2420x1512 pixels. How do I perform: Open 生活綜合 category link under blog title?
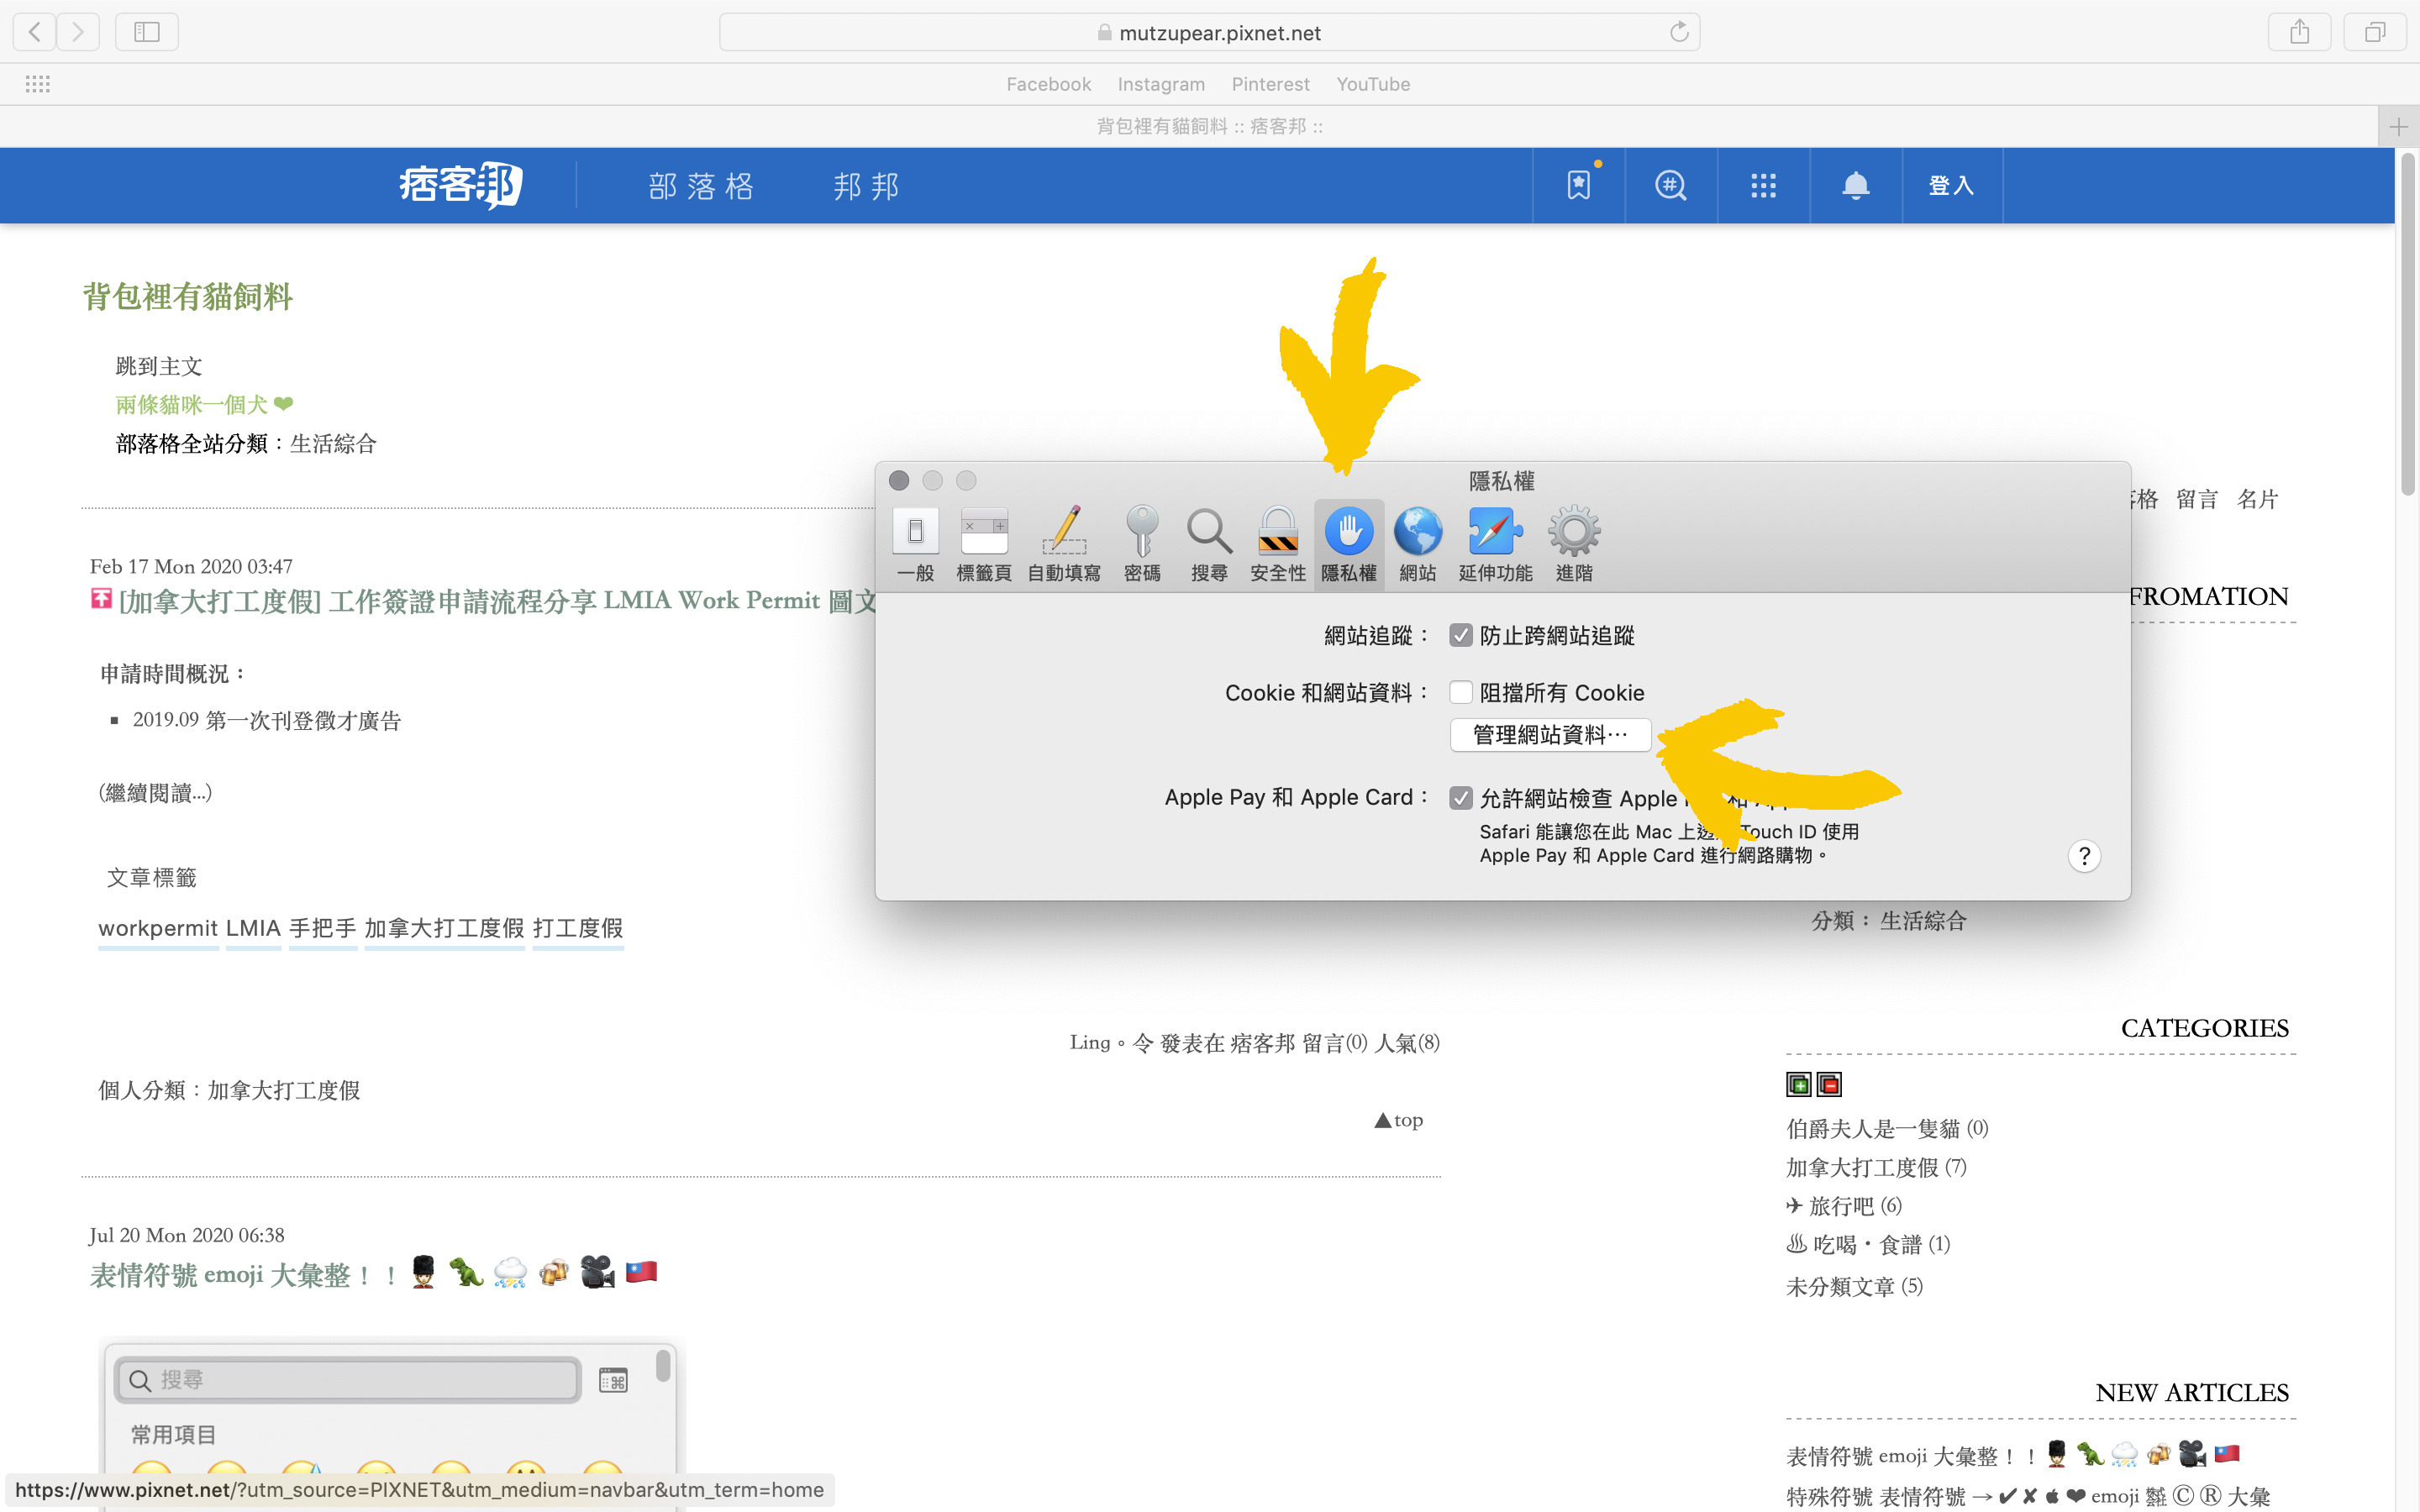pos(333,443)
